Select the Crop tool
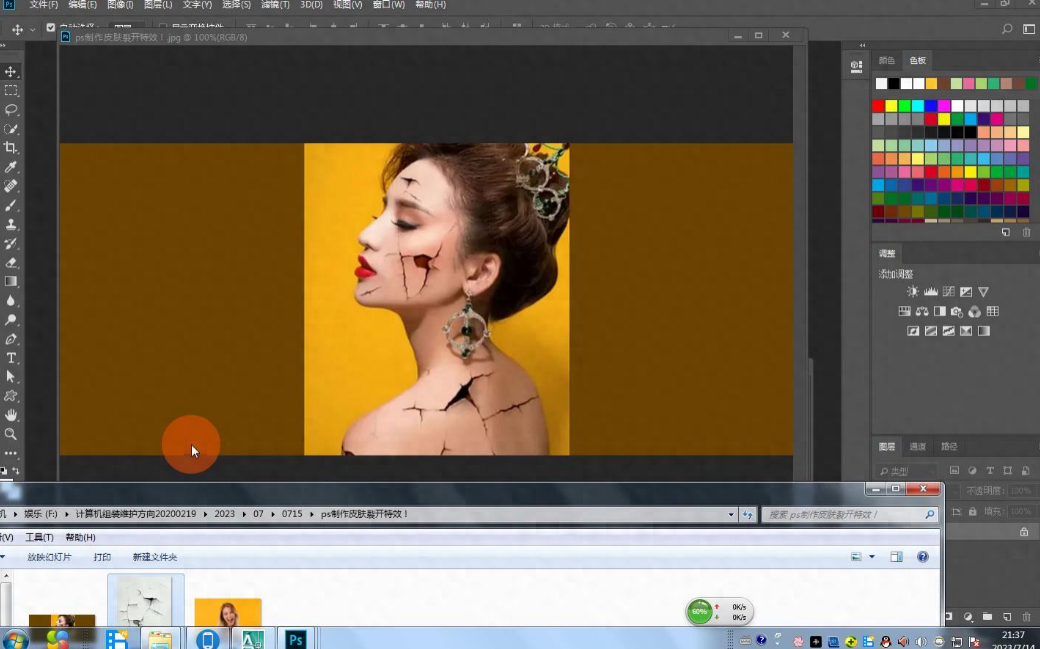 (11, 148)
